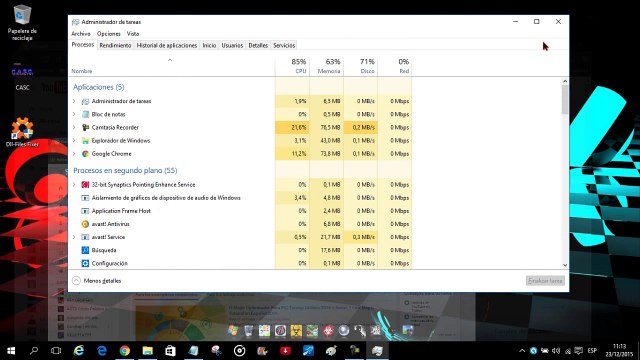Select the Administrador de tareas process icon
640x360 pixels.
pyautogui.click(x=85, y=101)
